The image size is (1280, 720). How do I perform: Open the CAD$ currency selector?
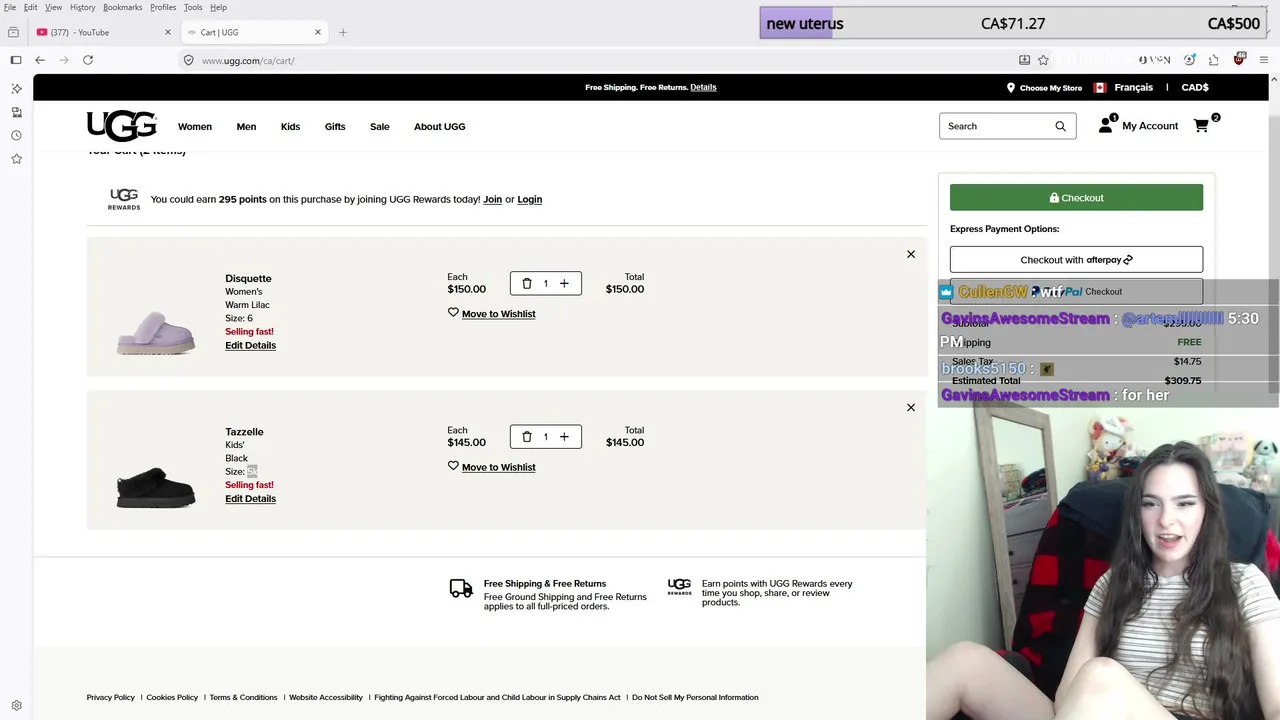click(x=1195, y=87)
